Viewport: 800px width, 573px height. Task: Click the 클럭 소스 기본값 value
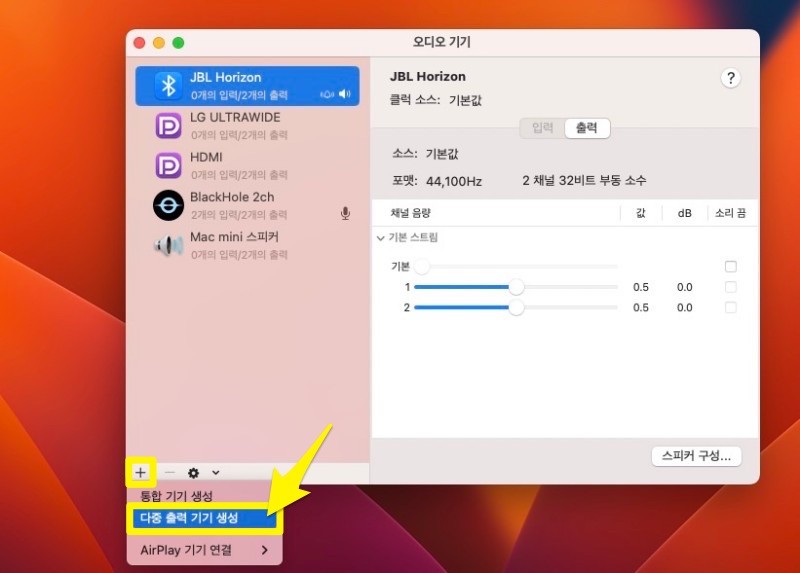click(465, 100)
